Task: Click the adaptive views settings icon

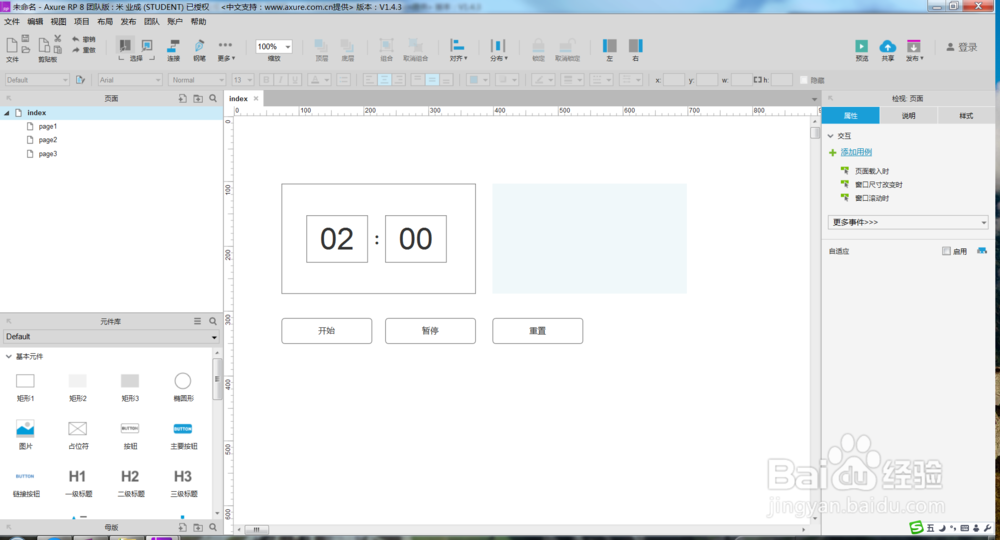Action: [x=982, y=251]
